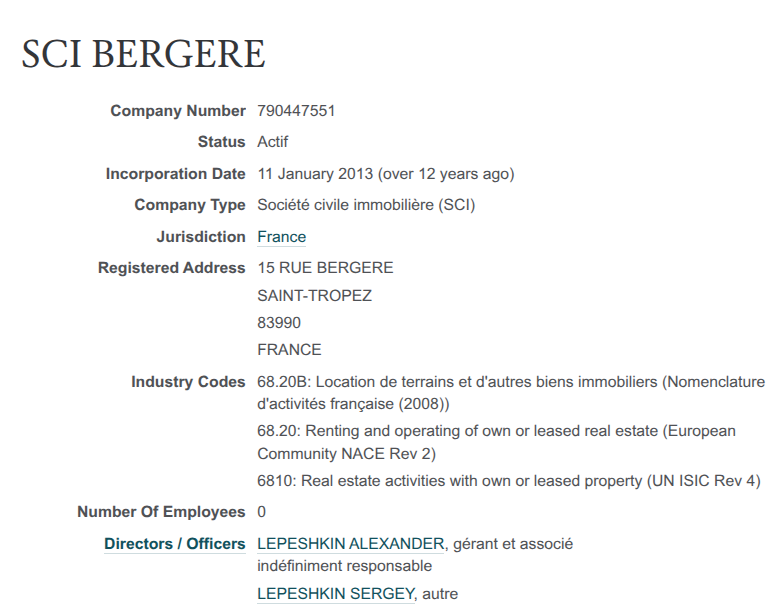Follow the Directors / Officers link
The image size is (780, 615).
(174, 544)
